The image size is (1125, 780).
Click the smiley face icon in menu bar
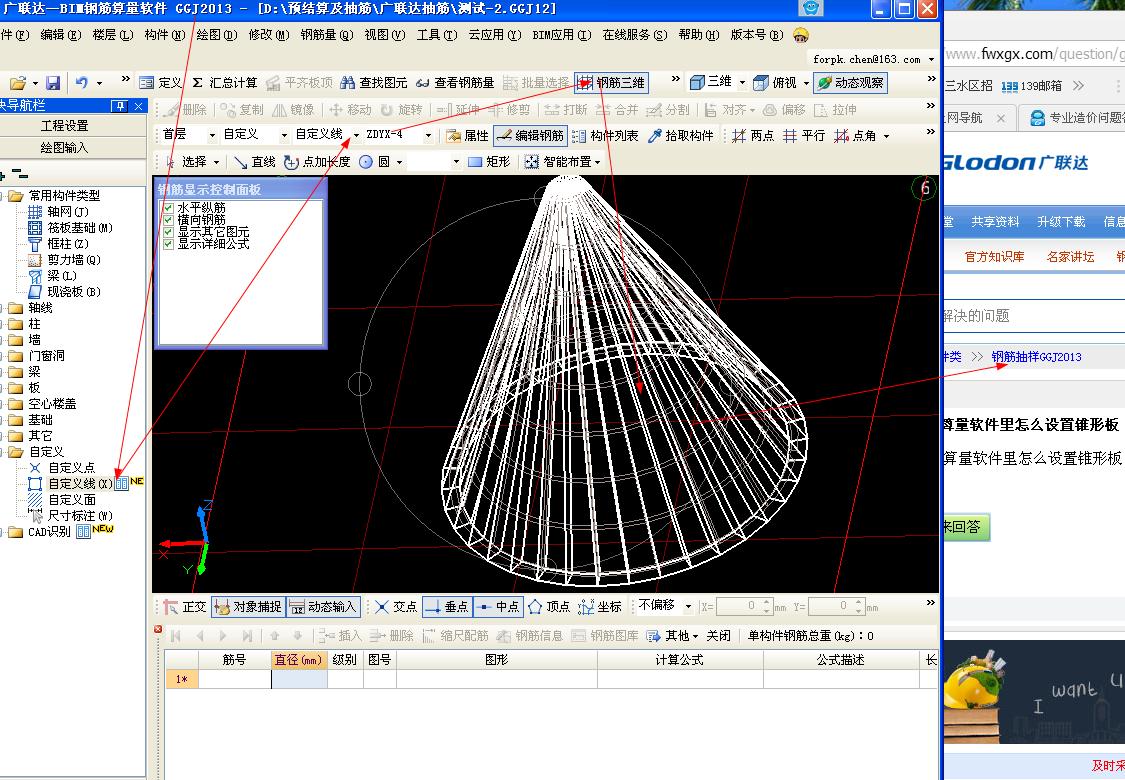801,34
